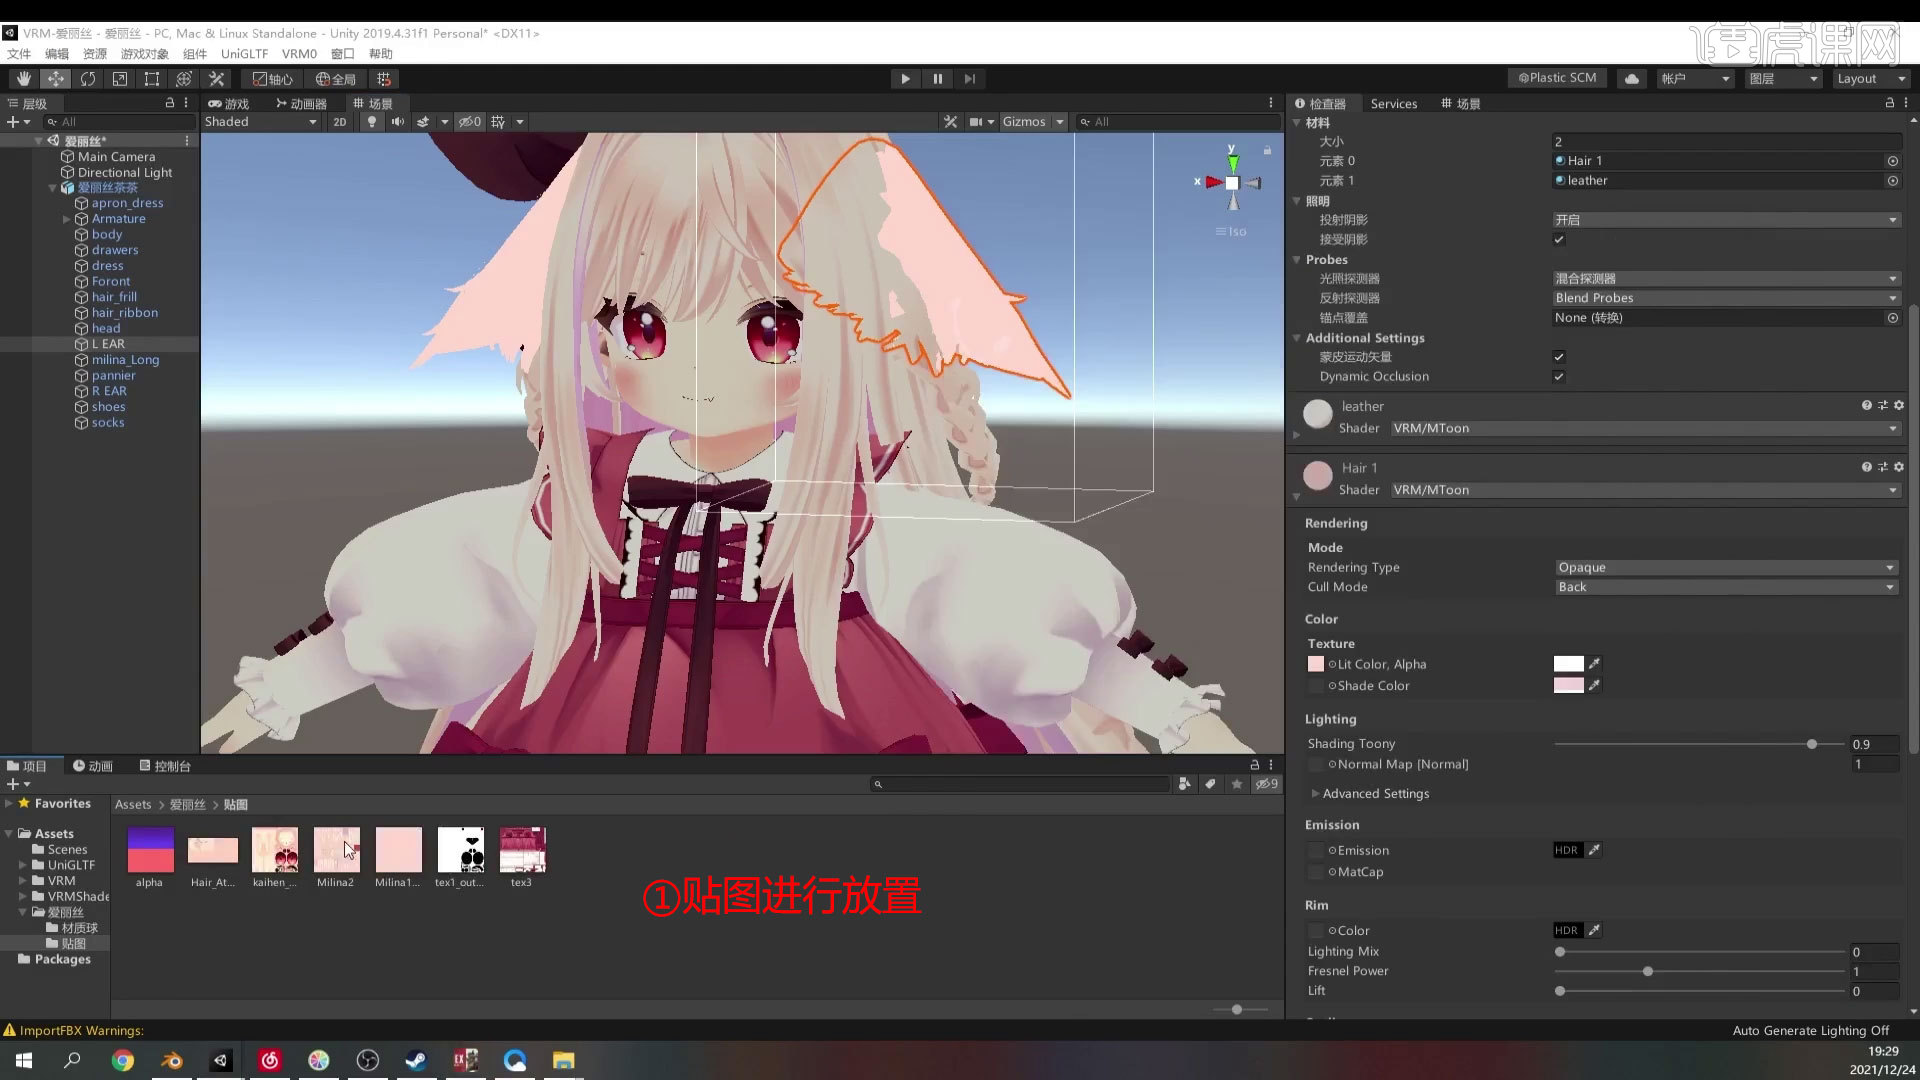Switch to the 动画器 tab
This screenshot has width=1920, height=1080.
tap(303, 102)
